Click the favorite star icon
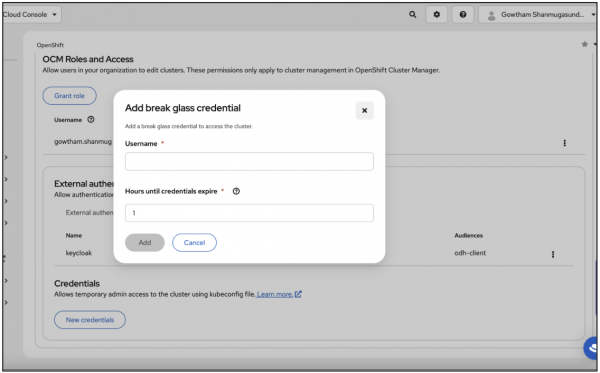 click(585, 44)
